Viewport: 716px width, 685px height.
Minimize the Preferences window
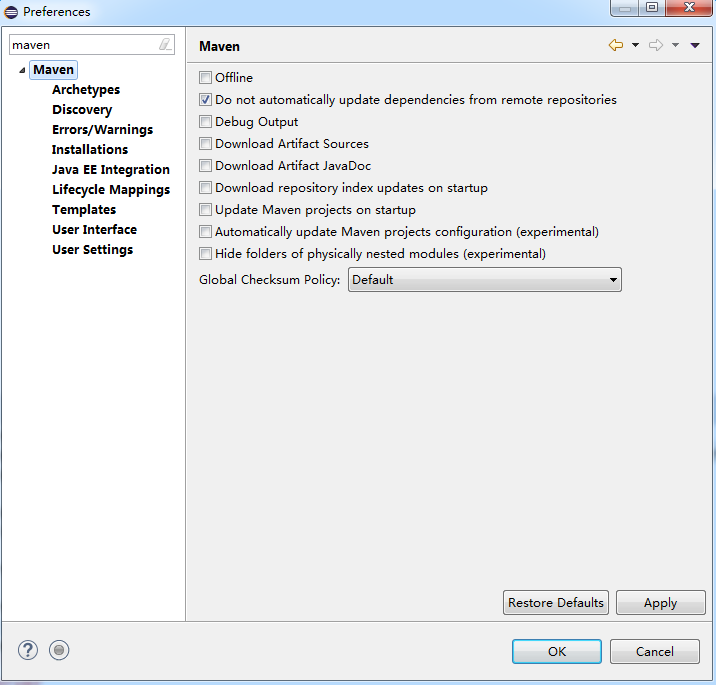click(x=625, y=8)
